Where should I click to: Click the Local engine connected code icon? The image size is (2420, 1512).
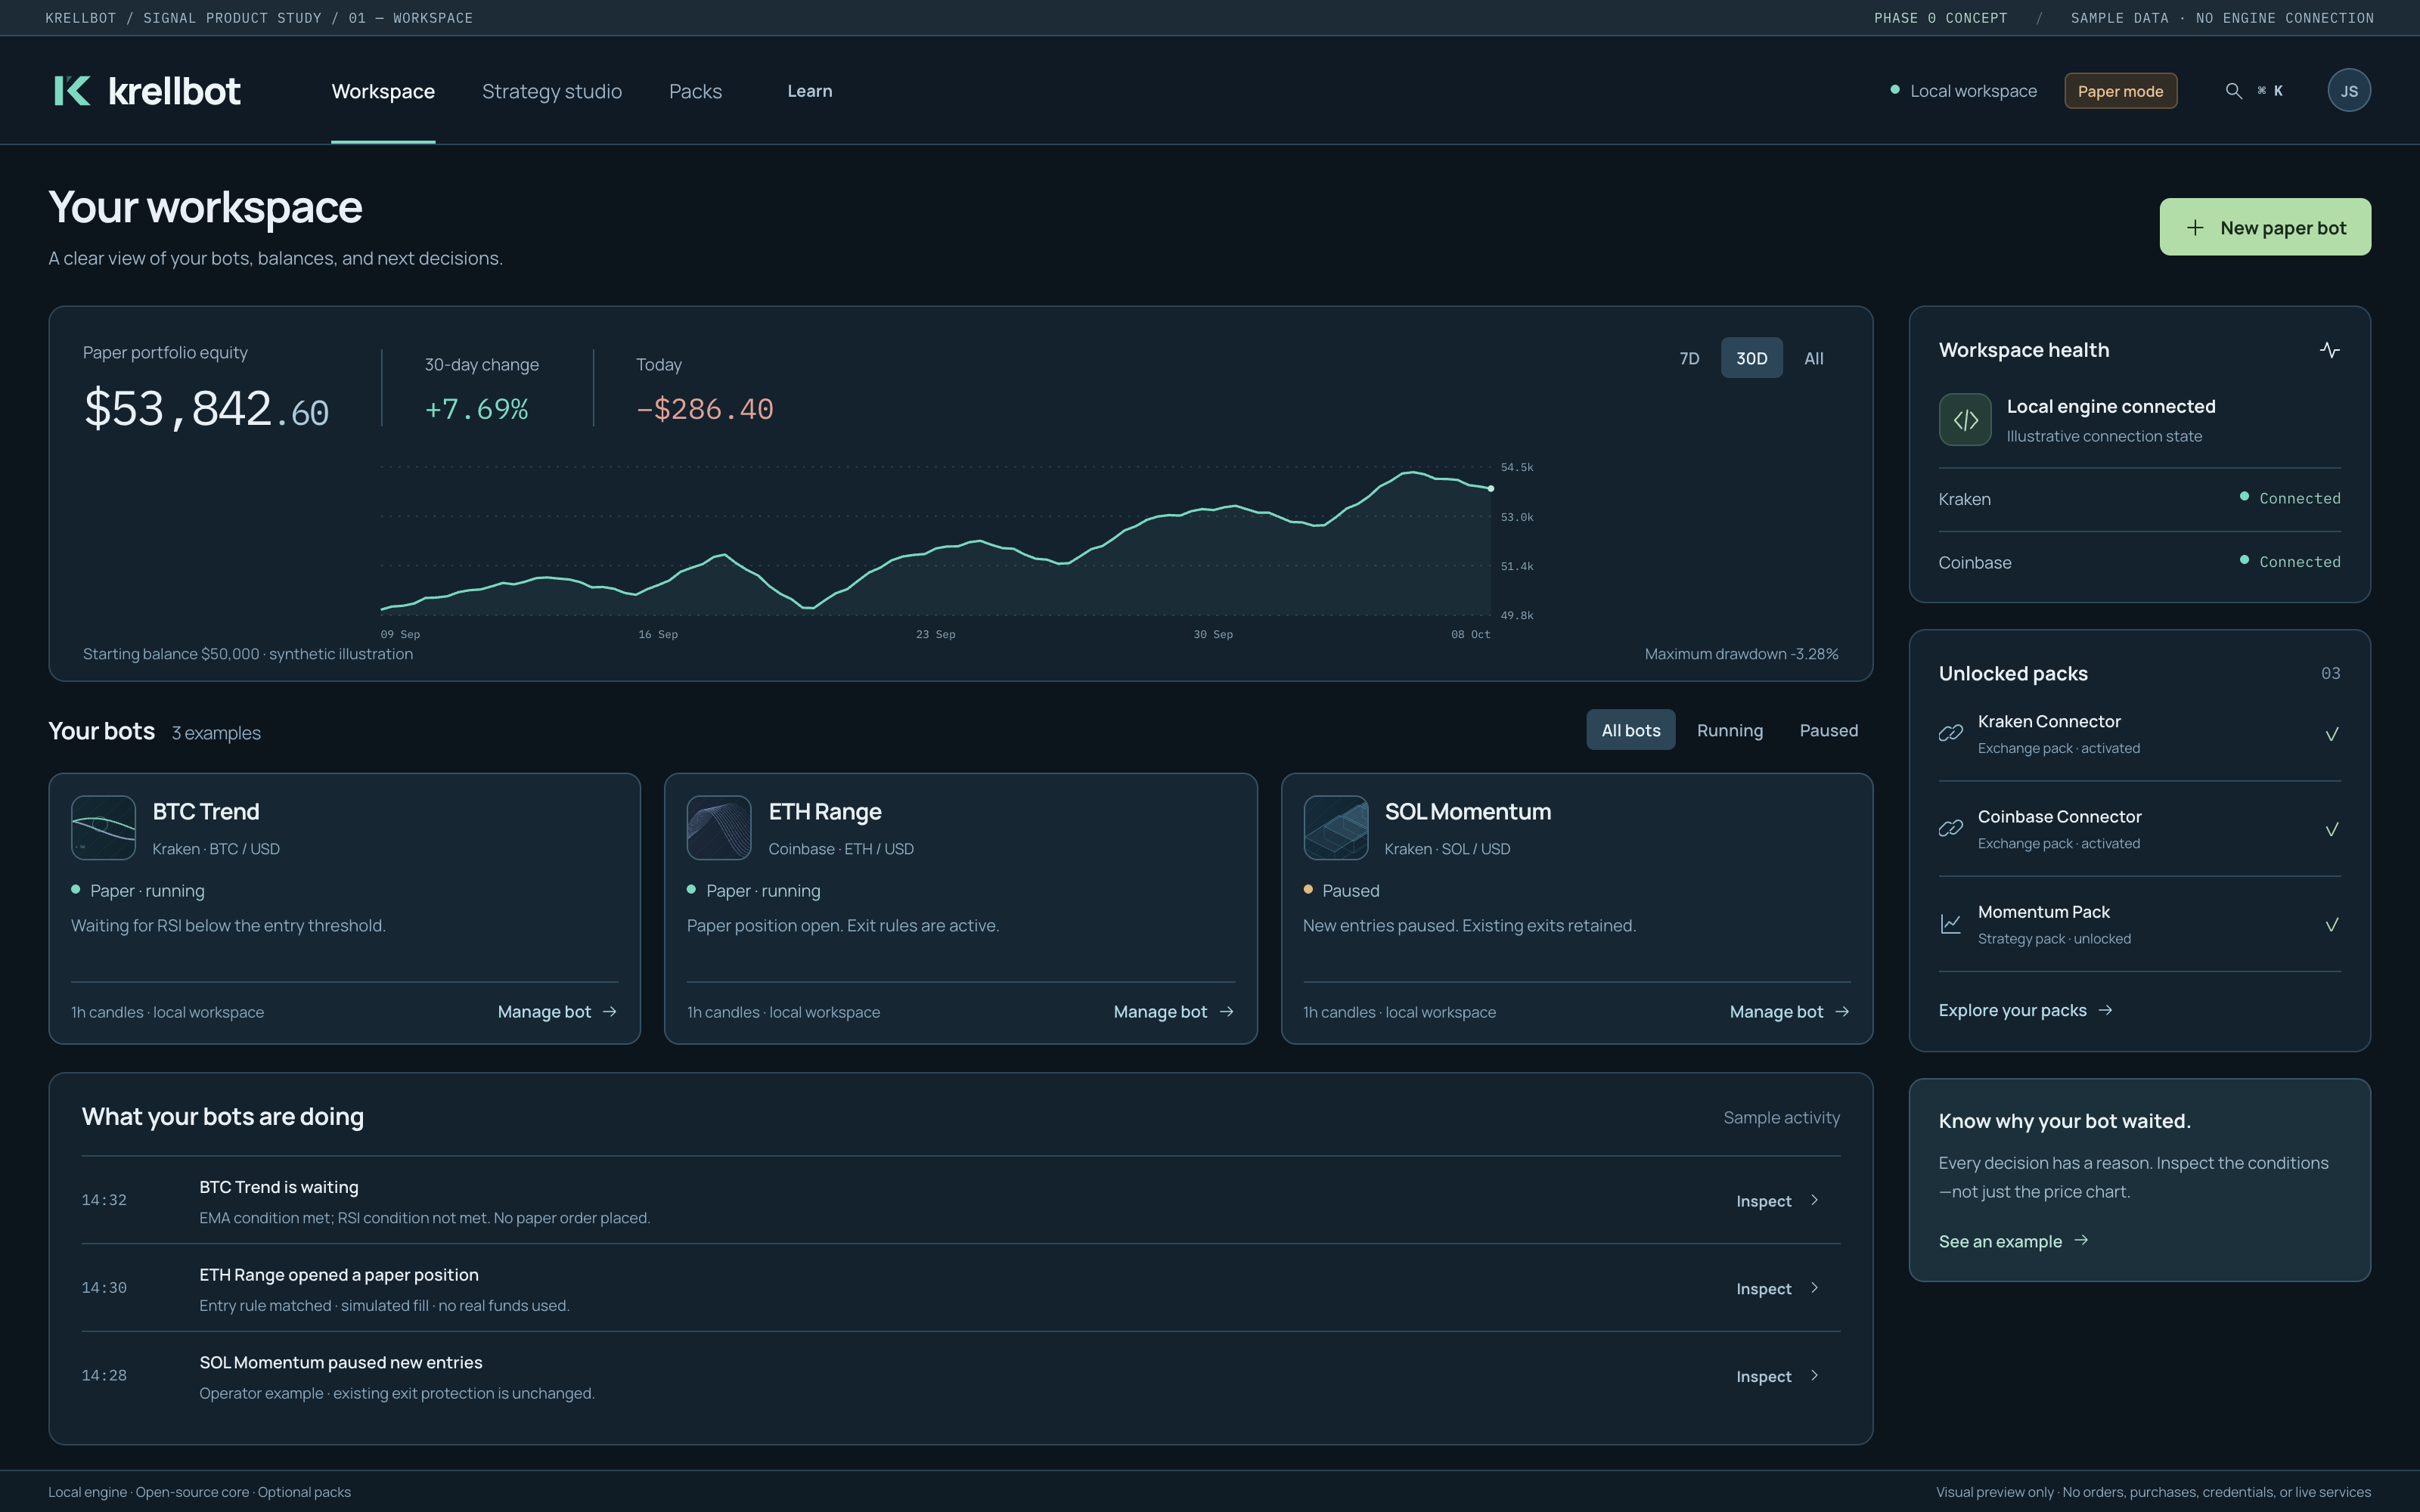pyautogui.click(x=1965, y=420)
